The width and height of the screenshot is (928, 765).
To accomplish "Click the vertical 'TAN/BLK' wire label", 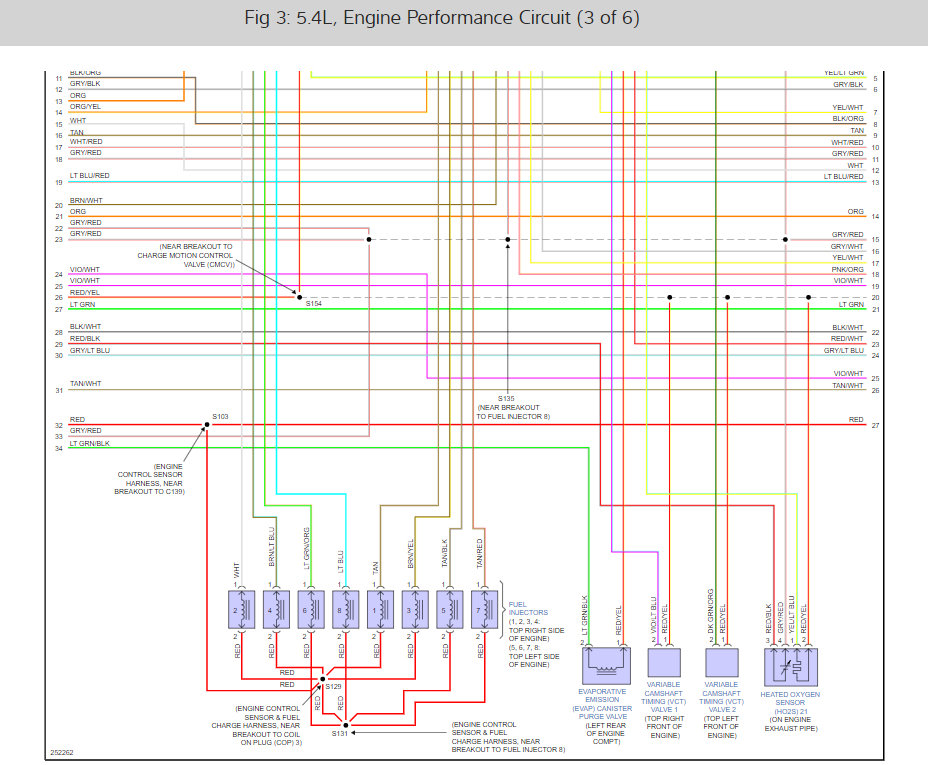I will click(x=445, y=553).
